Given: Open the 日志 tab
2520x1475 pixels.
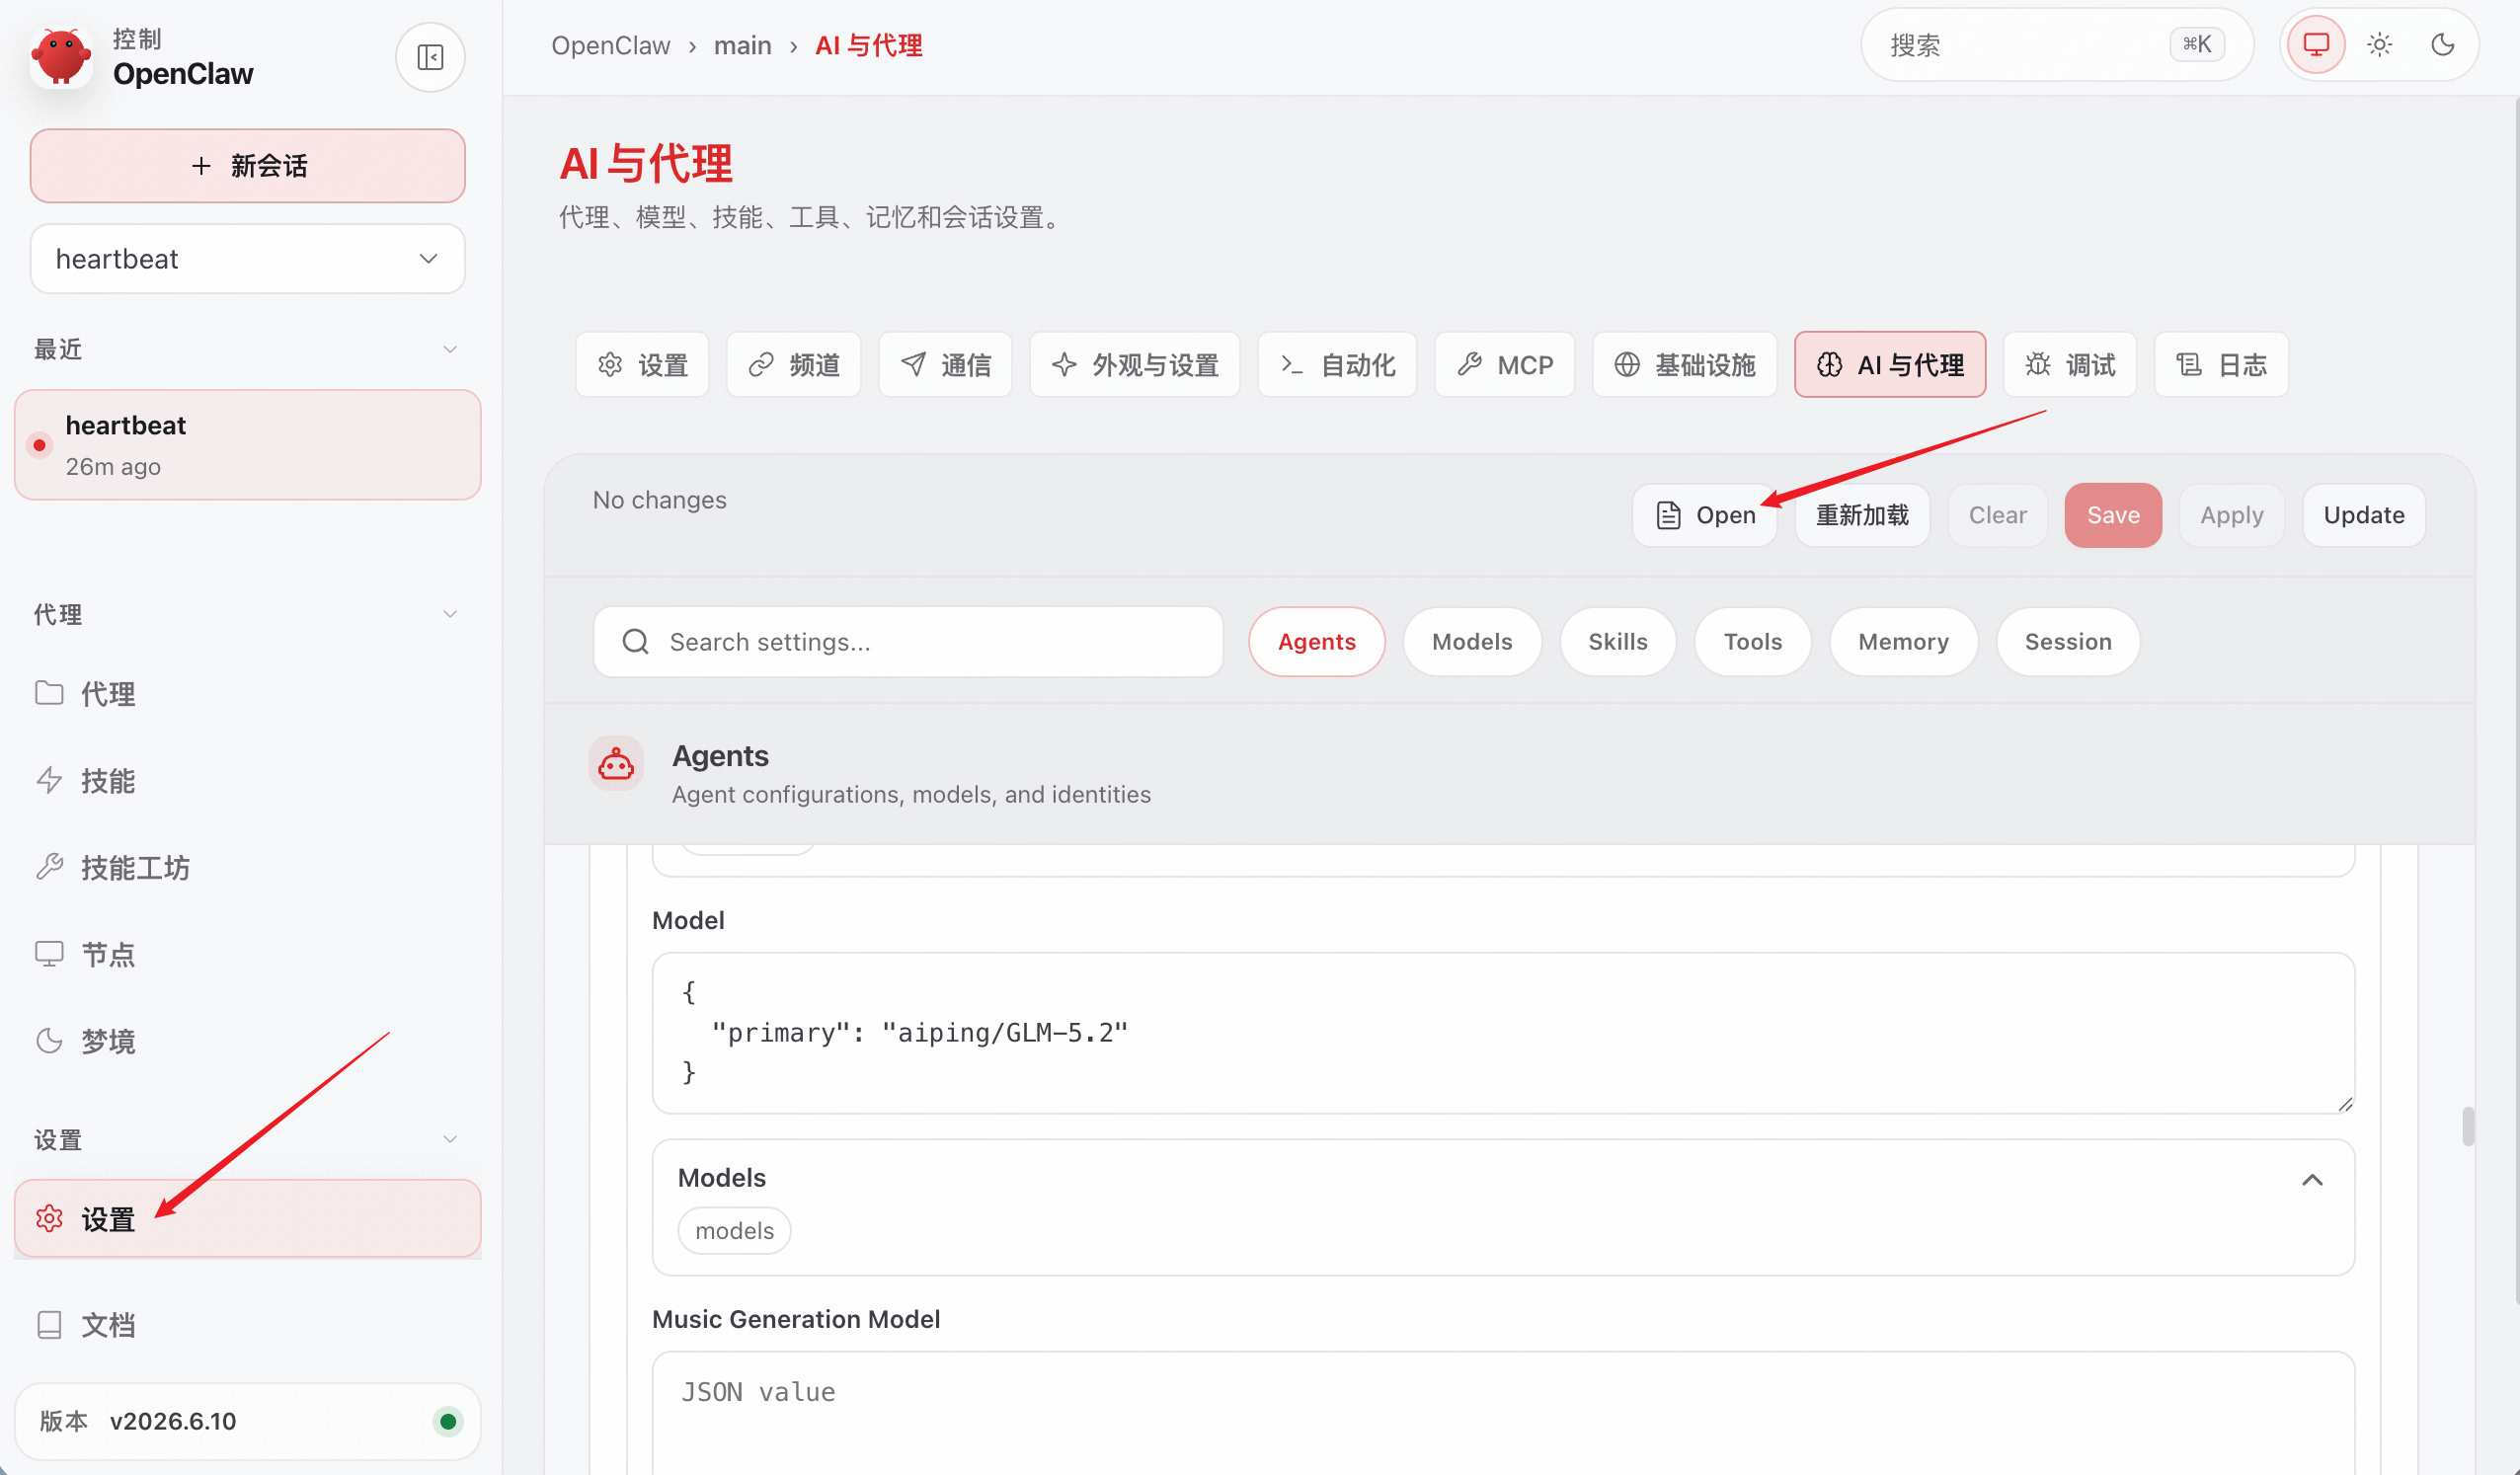Looking at the screenshot, I should (x=2221, y=364).
